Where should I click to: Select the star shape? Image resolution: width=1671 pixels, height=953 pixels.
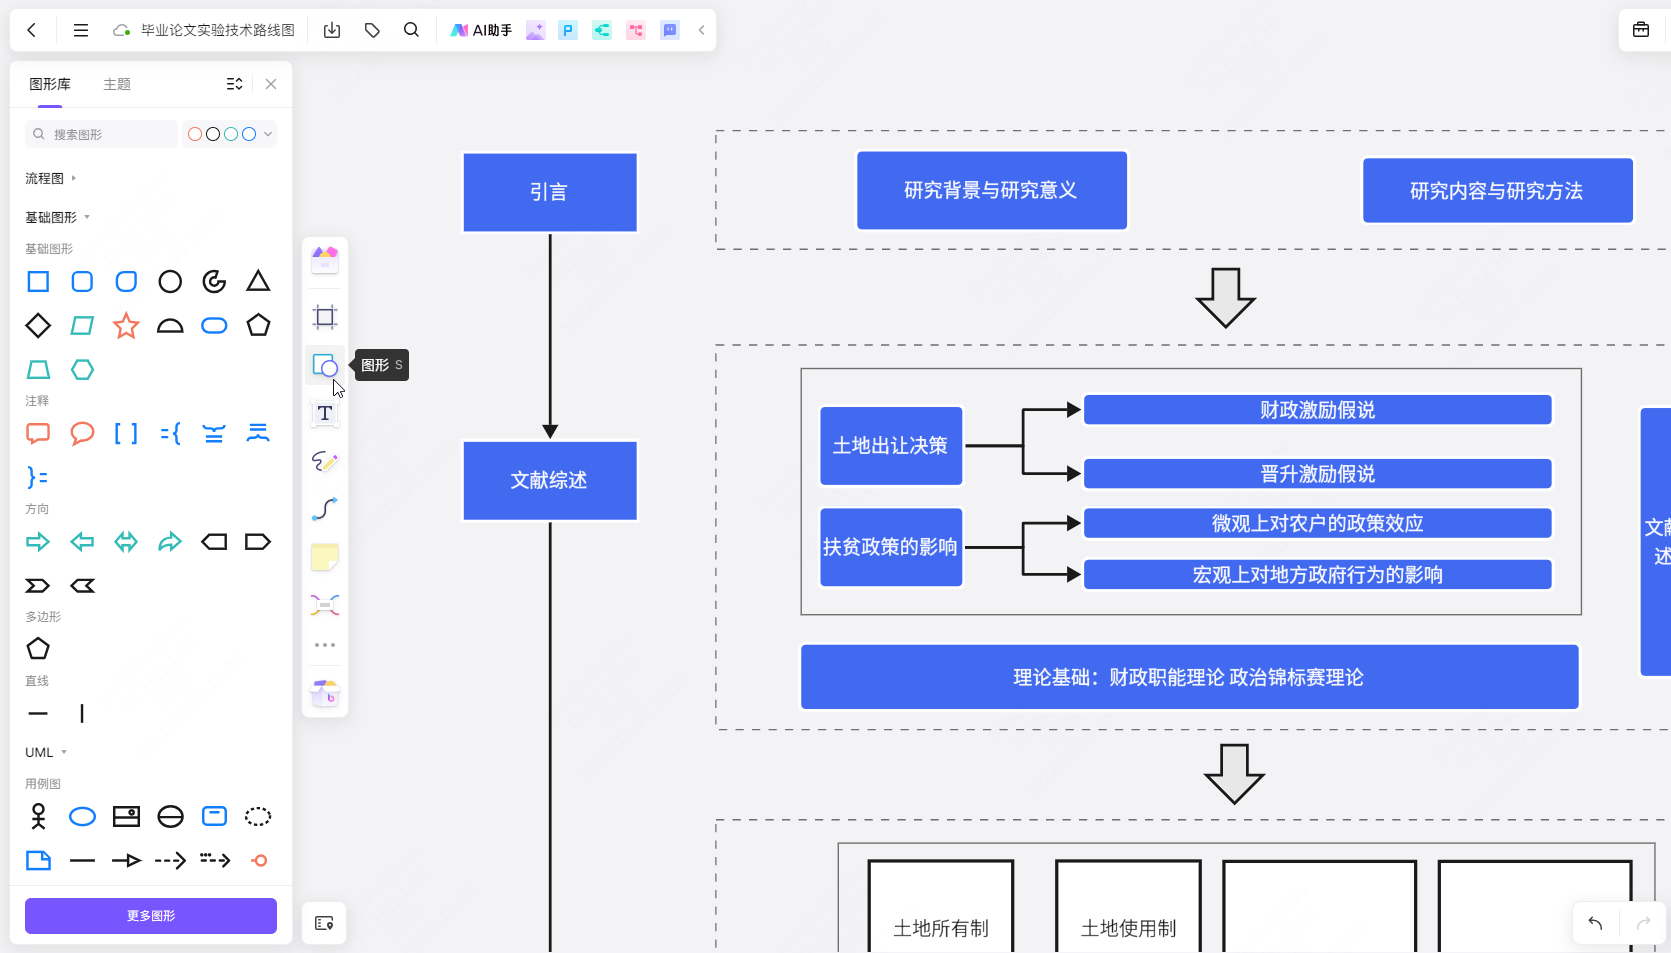click(126, 326)
